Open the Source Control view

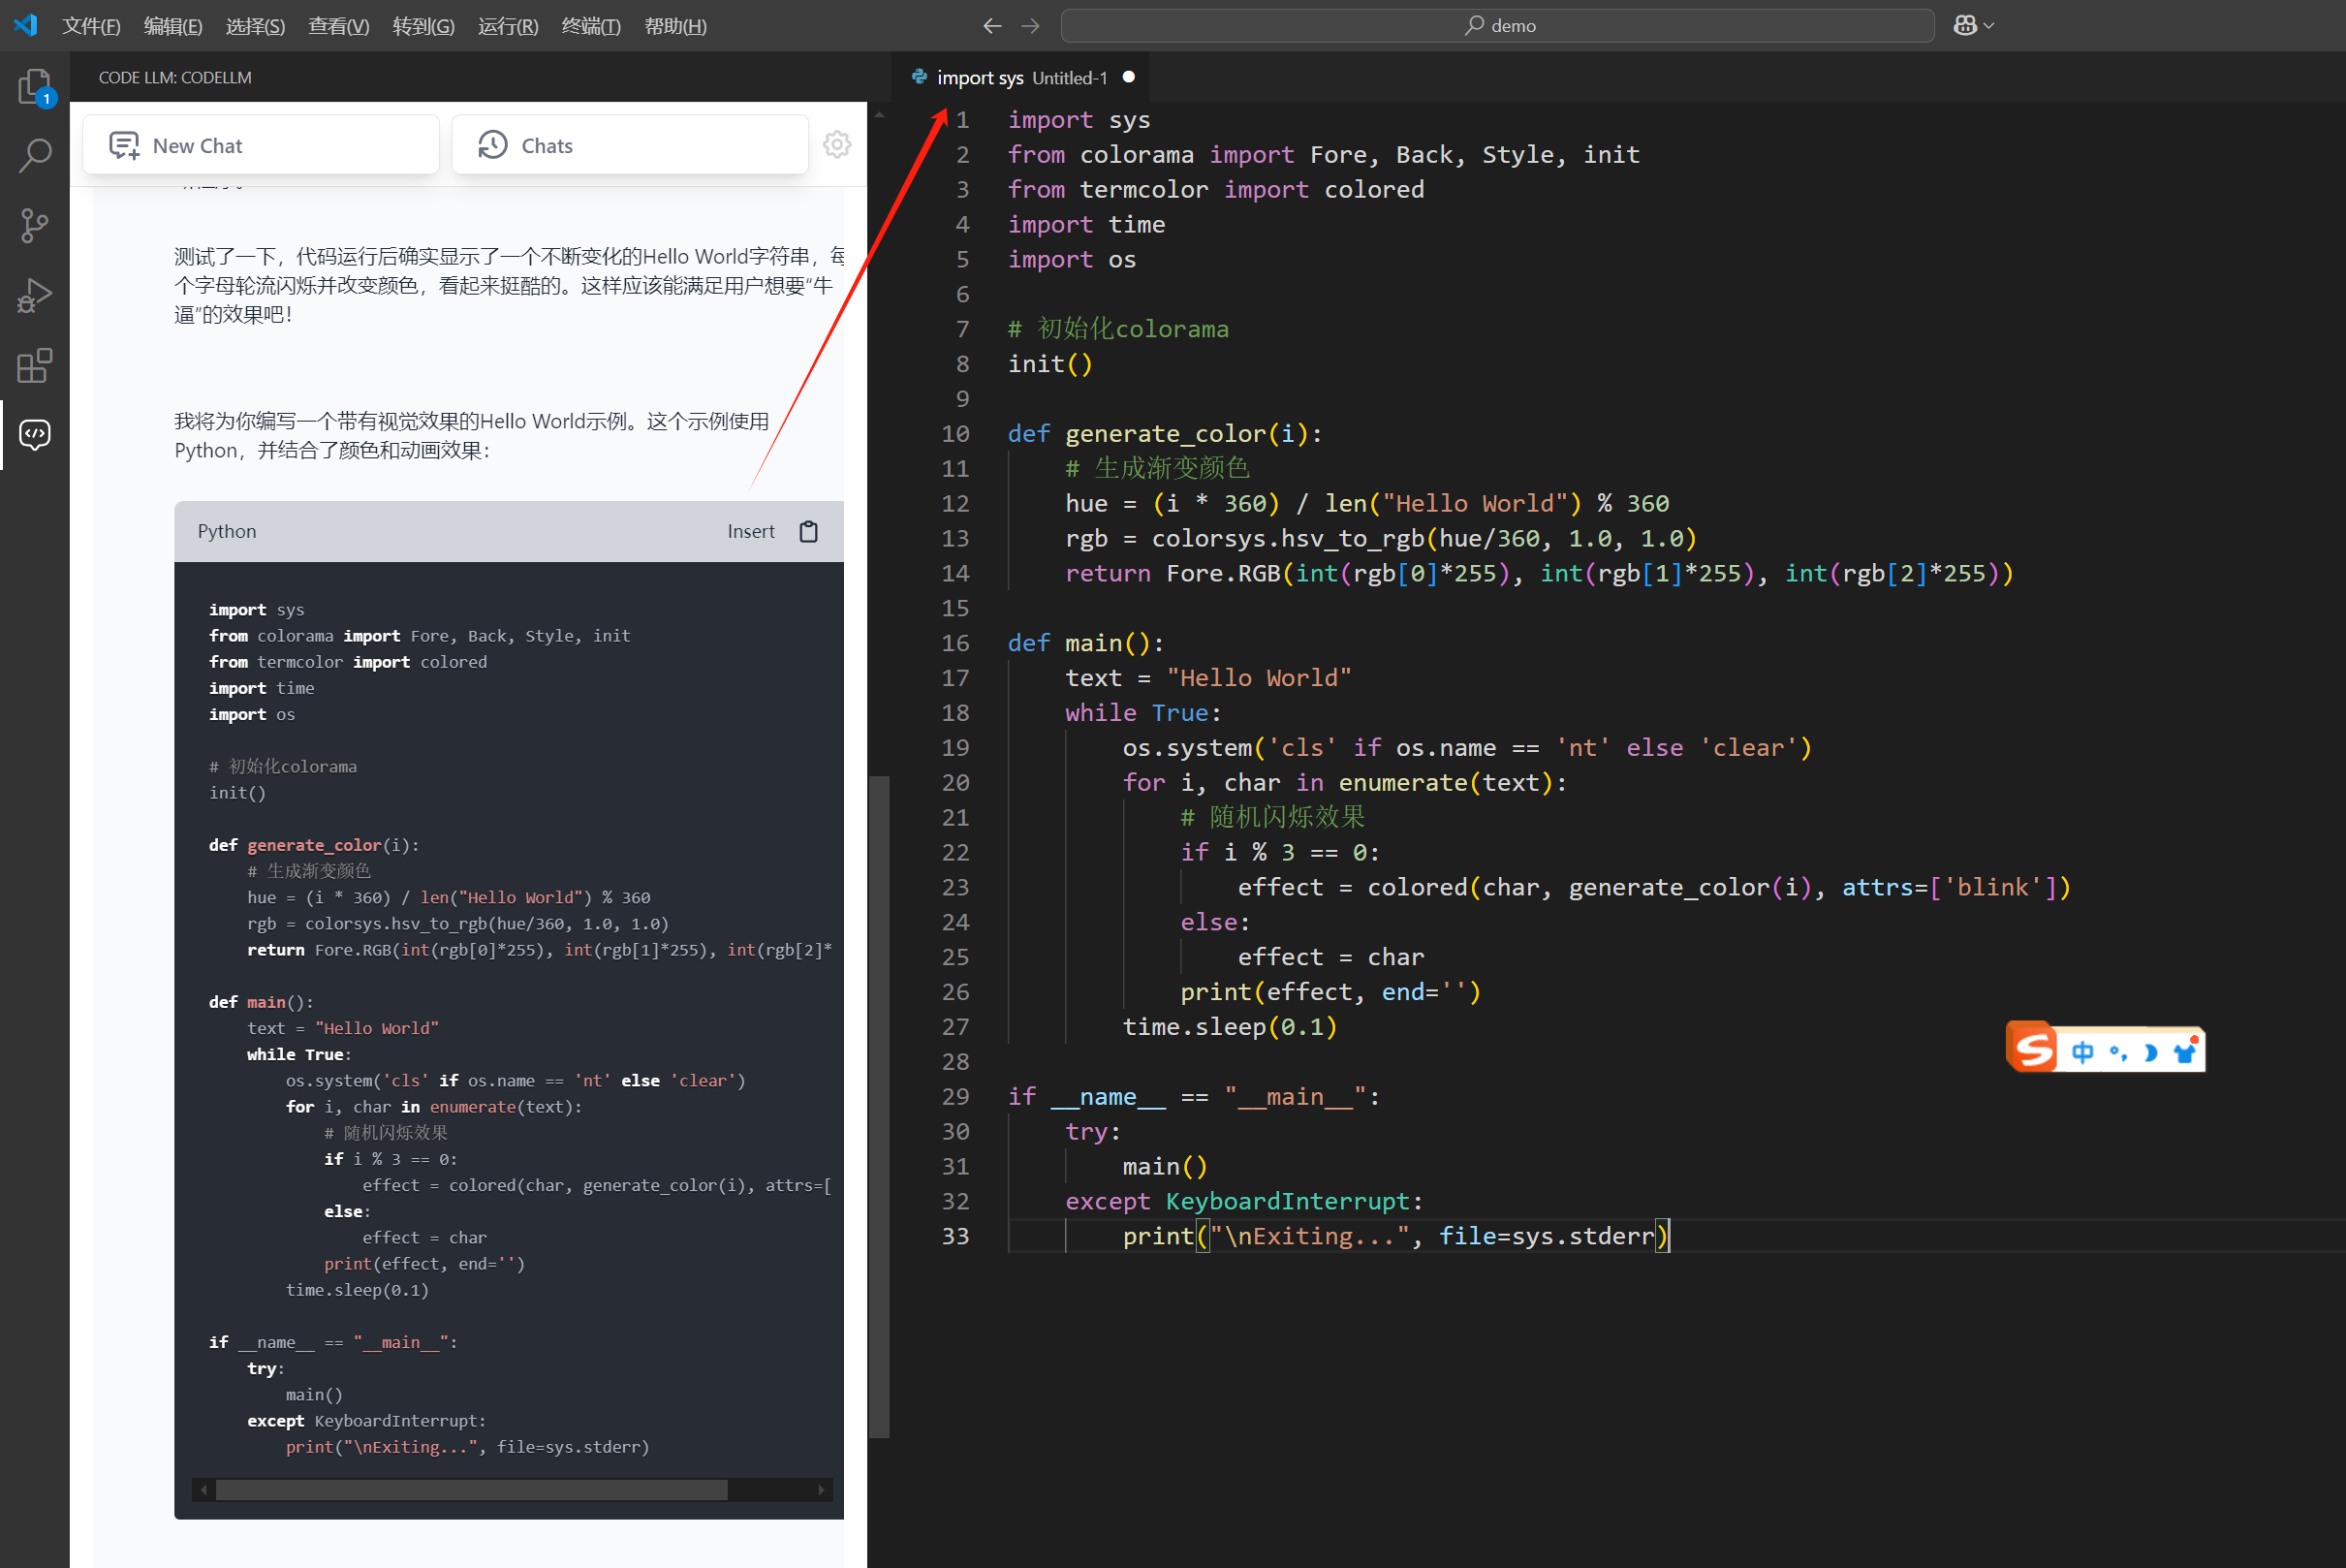click(x=34, y=225)
